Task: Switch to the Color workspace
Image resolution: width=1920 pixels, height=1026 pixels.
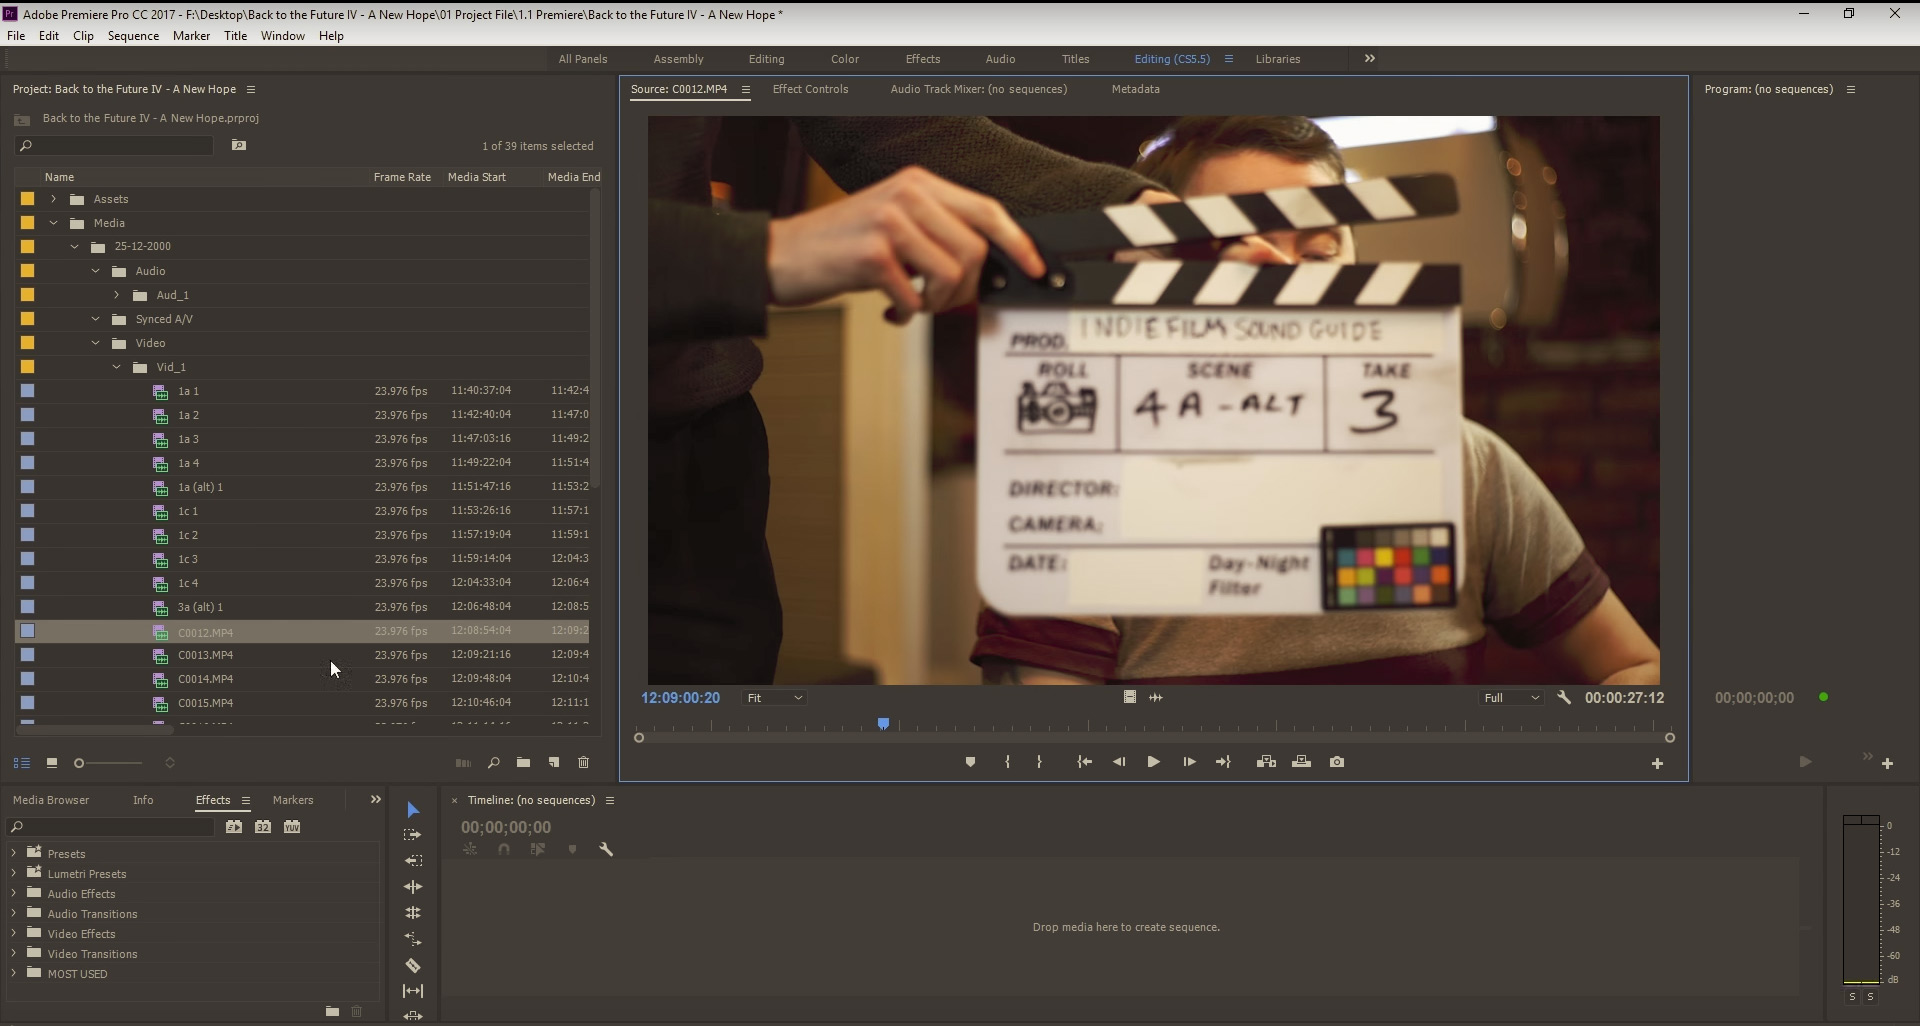Action: pos(845,59)
